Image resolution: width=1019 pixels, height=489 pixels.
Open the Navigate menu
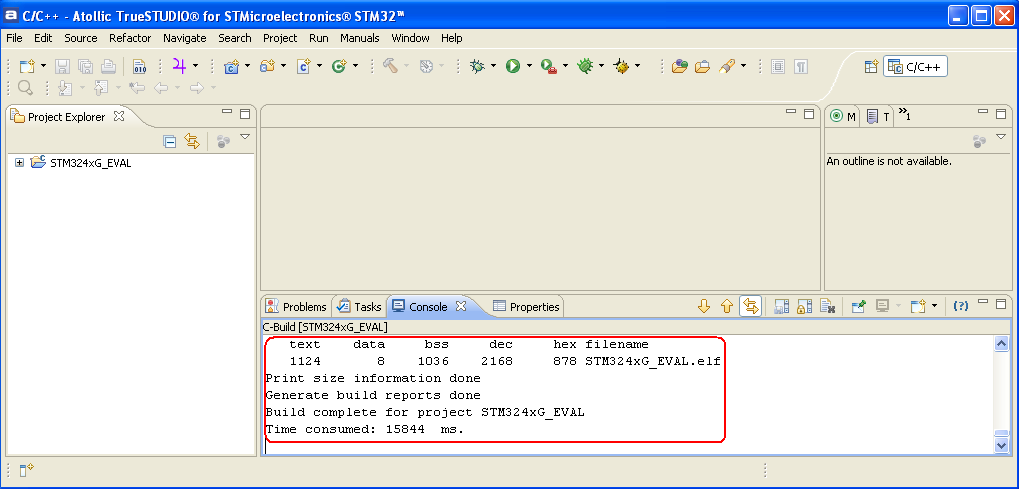point(185,38)
